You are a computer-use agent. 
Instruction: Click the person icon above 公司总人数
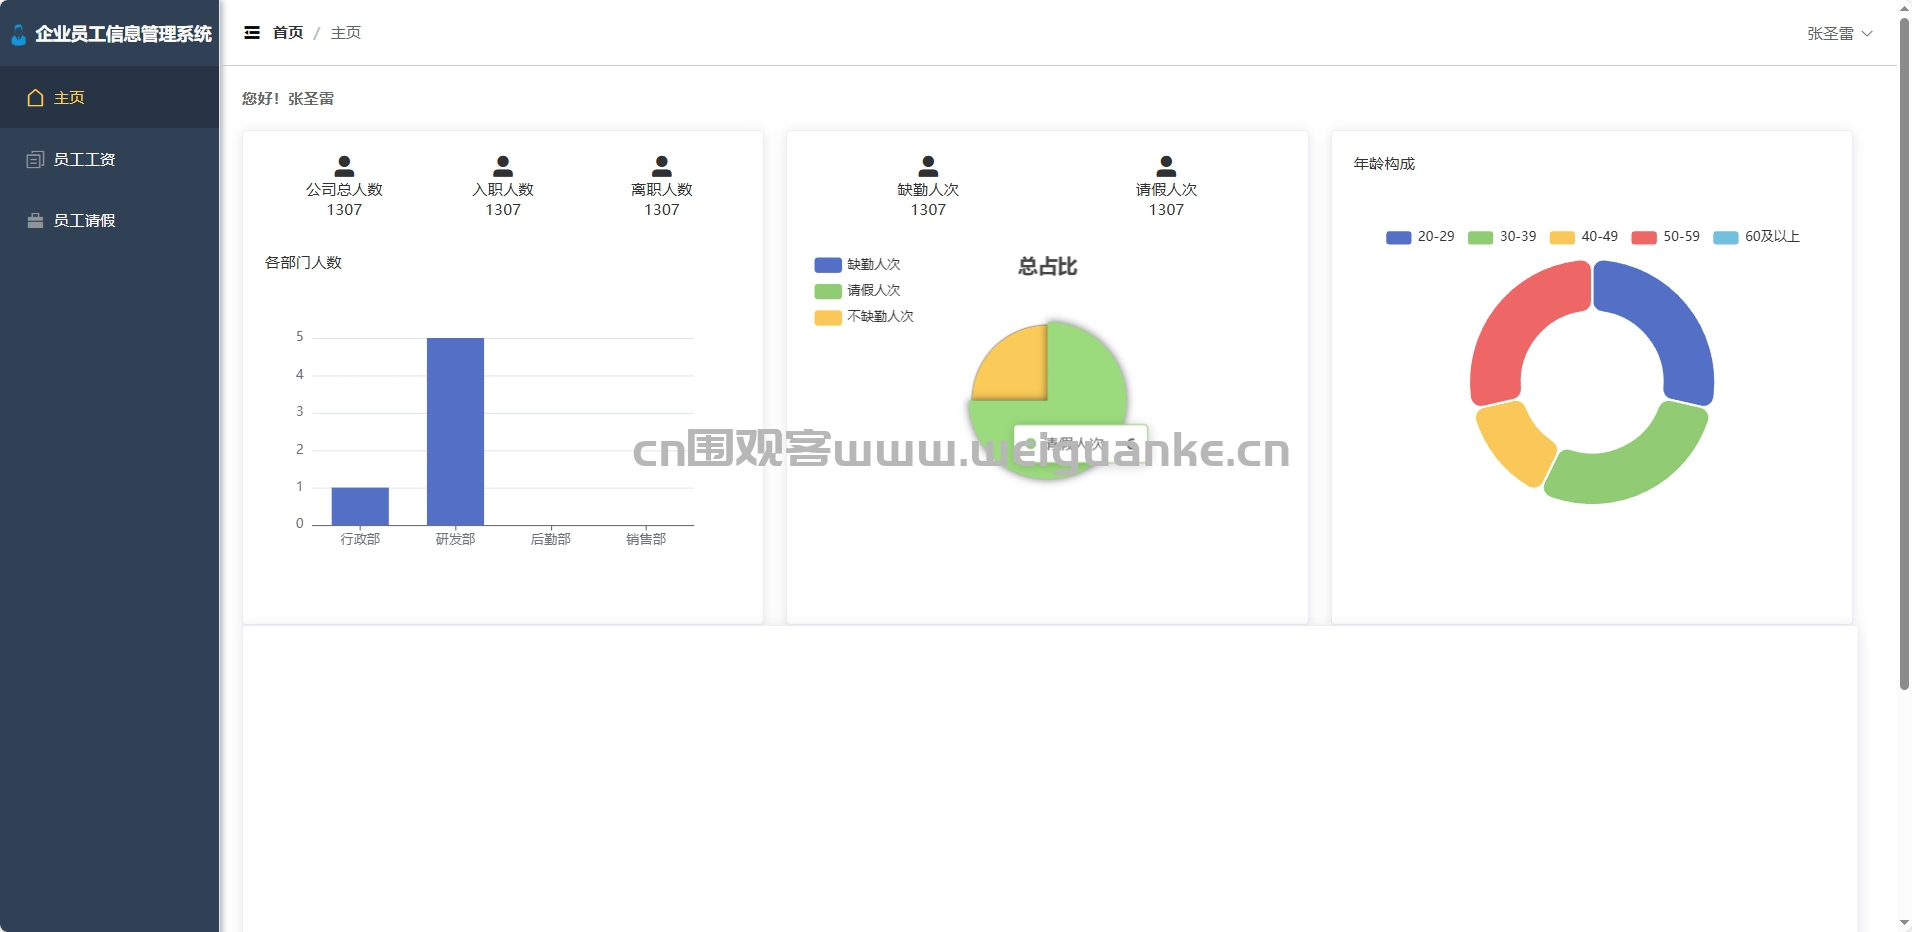tap(344, 166)
